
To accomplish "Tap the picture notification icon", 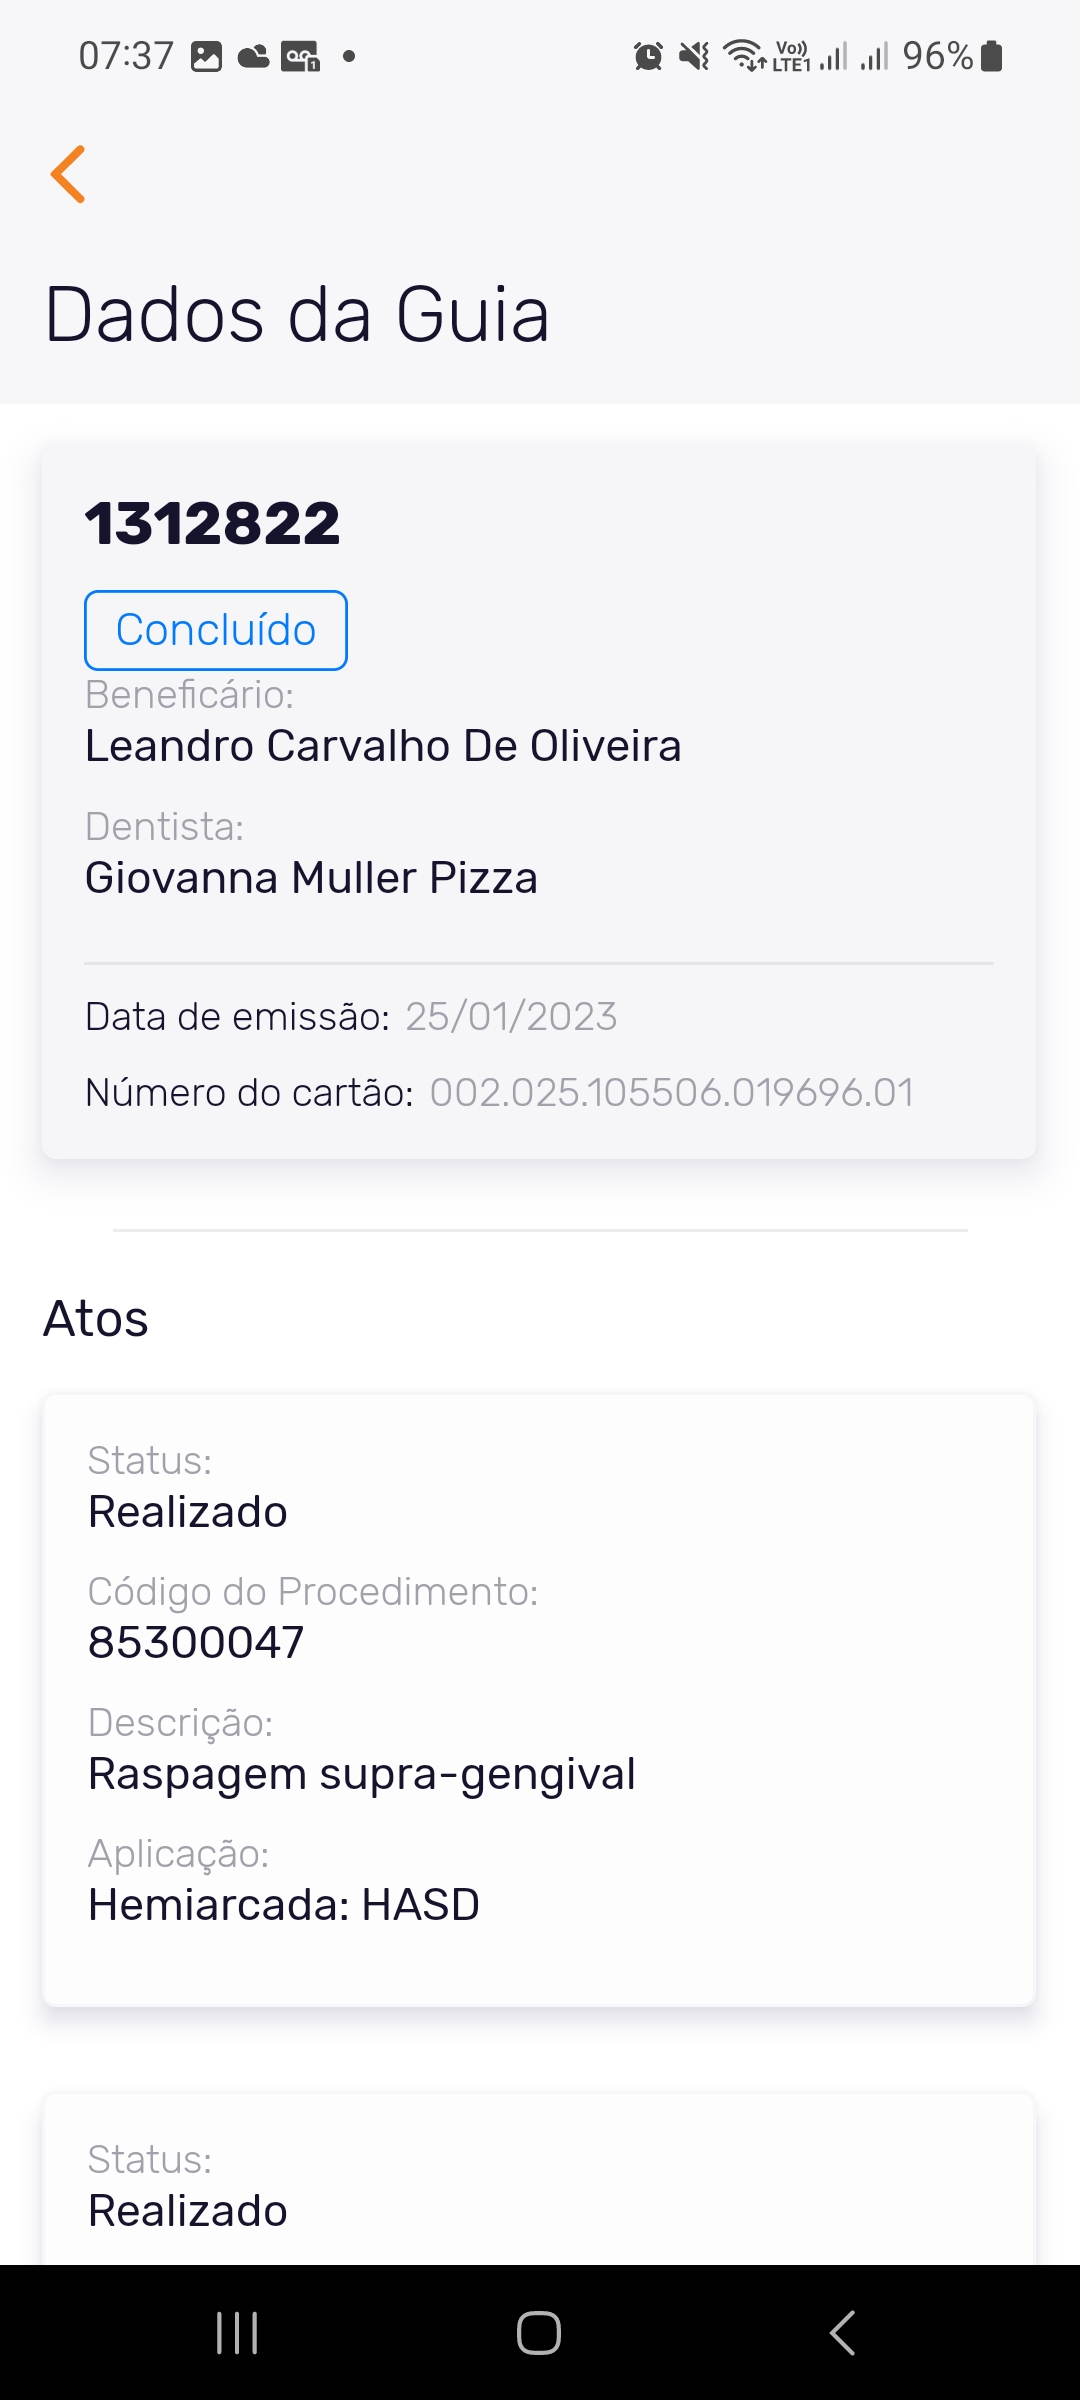I will tap(206, 56).
